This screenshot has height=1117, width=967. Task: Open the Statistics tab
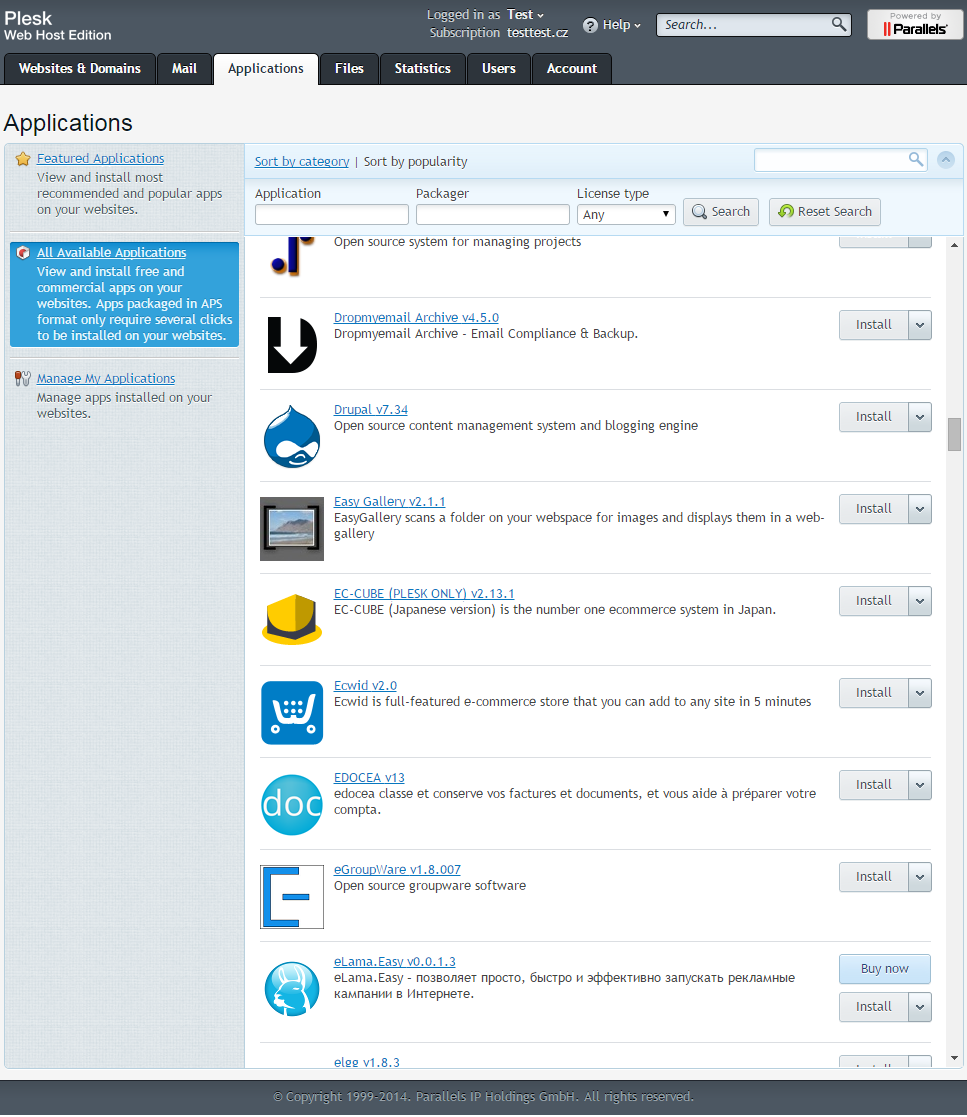[422, 69]
